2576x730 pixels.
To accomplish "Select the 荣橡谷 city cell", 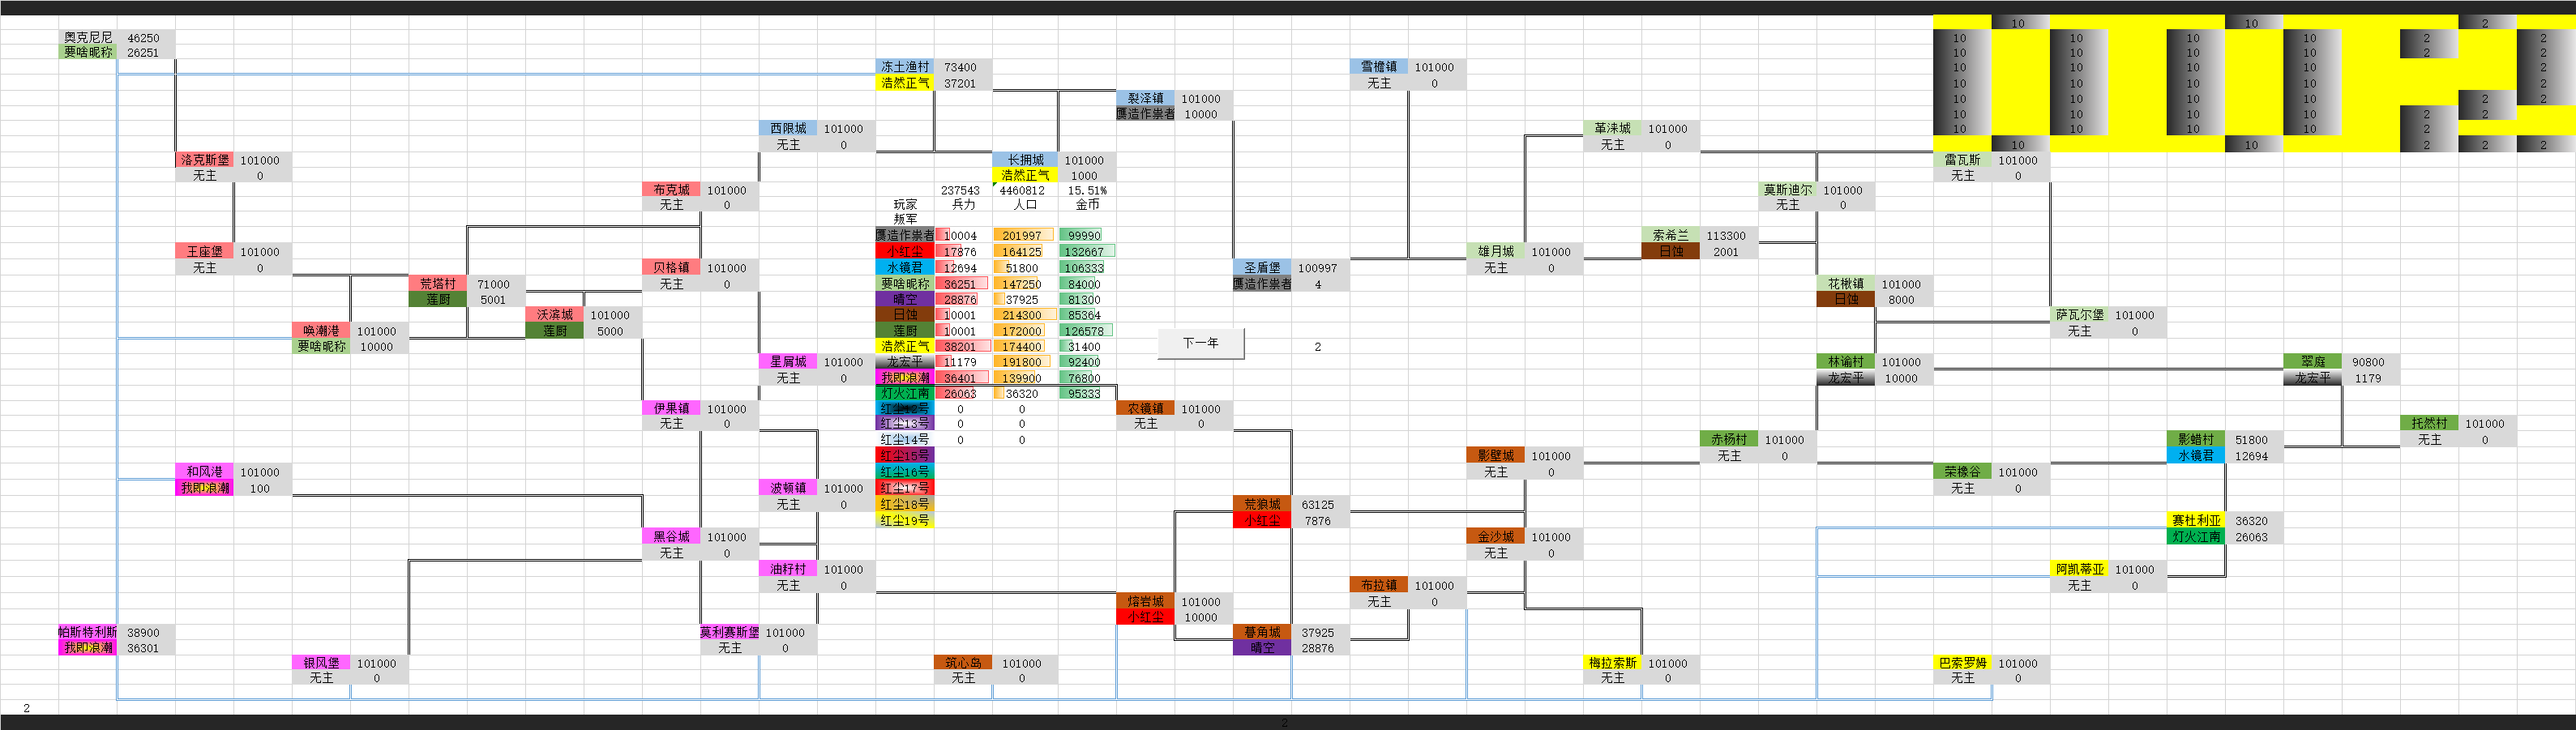I will point(1962,472).
